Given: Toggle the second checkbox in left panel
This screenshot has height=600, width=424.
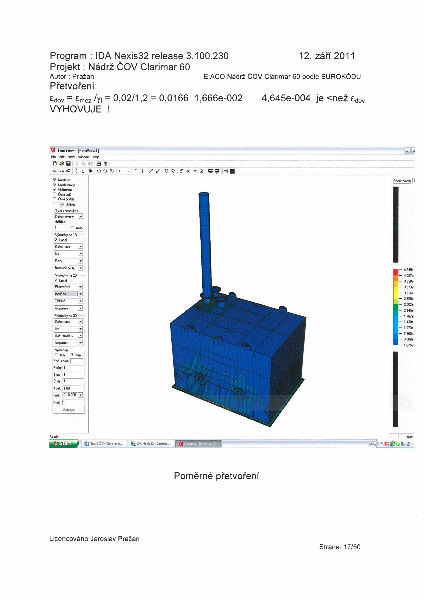Looking at the screenshot, I should (x=54, y=185).
